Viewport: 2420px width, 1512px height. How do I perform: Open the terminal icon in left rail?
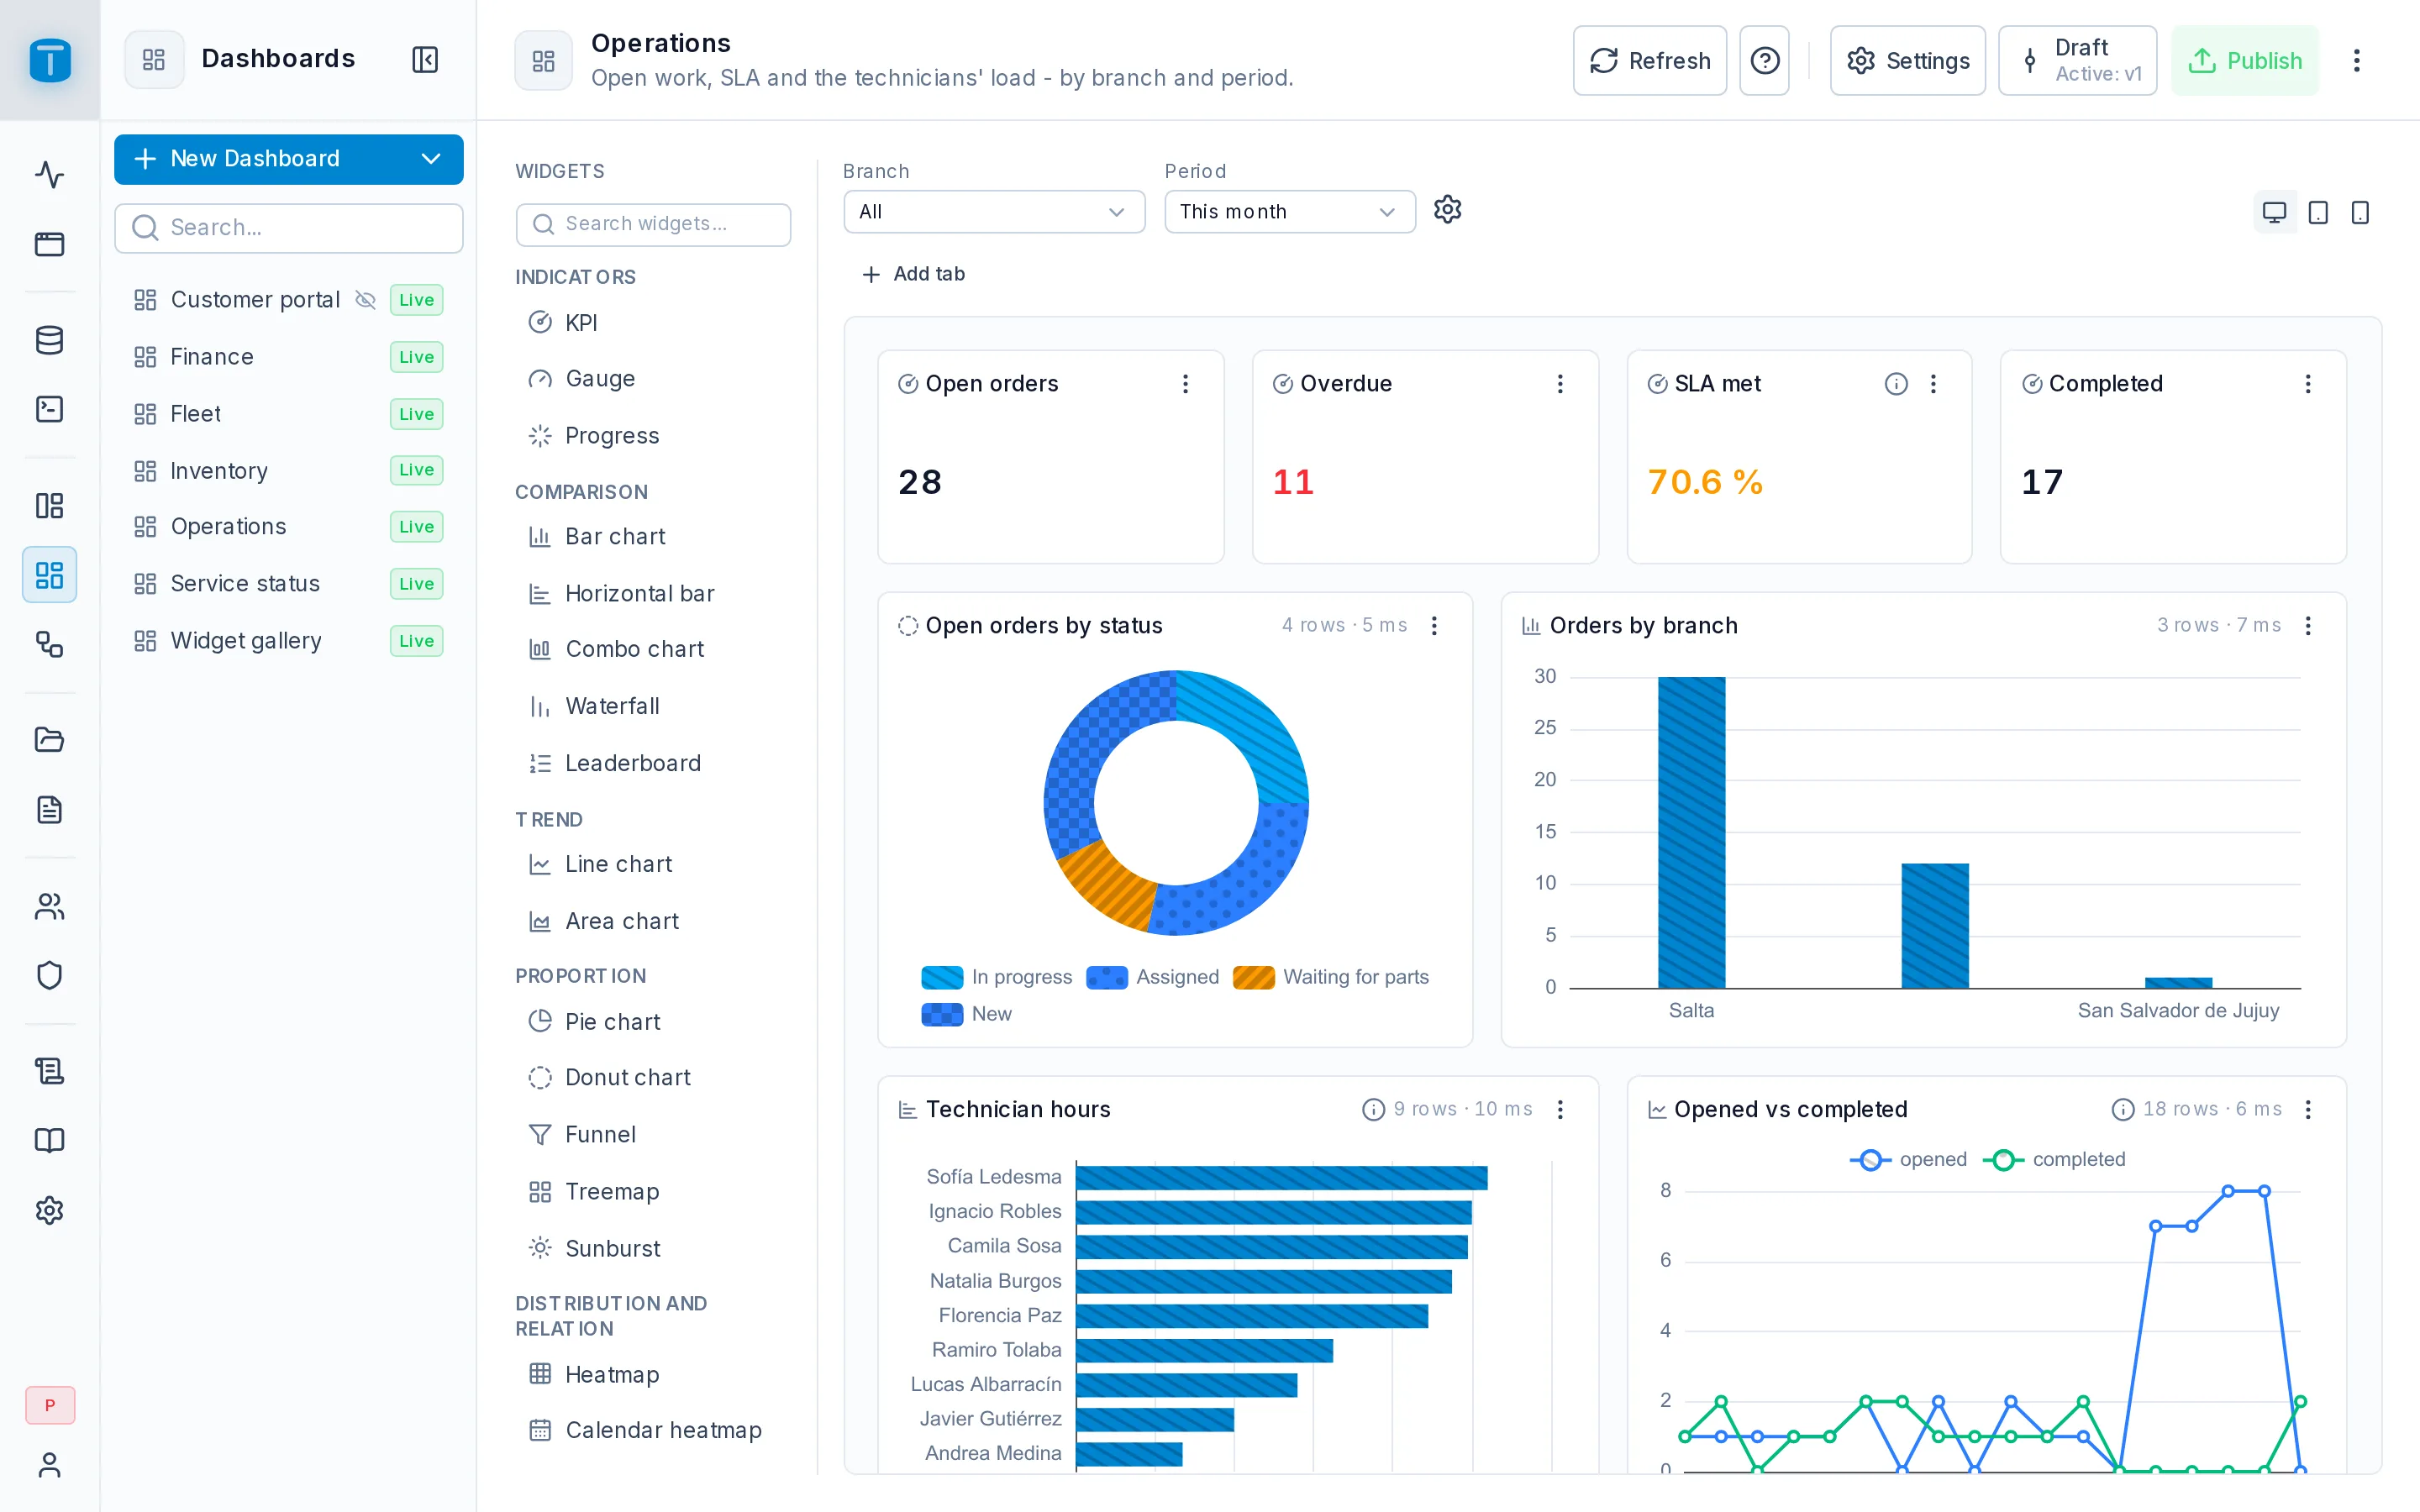click(x=49, y=409)
